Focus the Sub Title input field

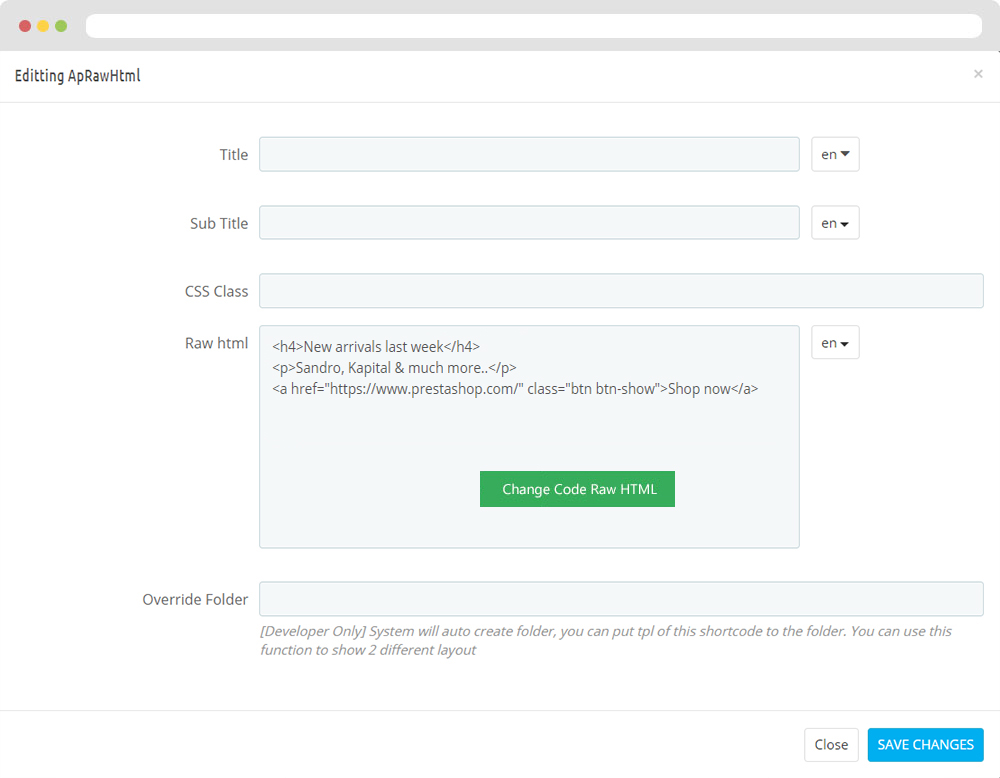(529, 223)
